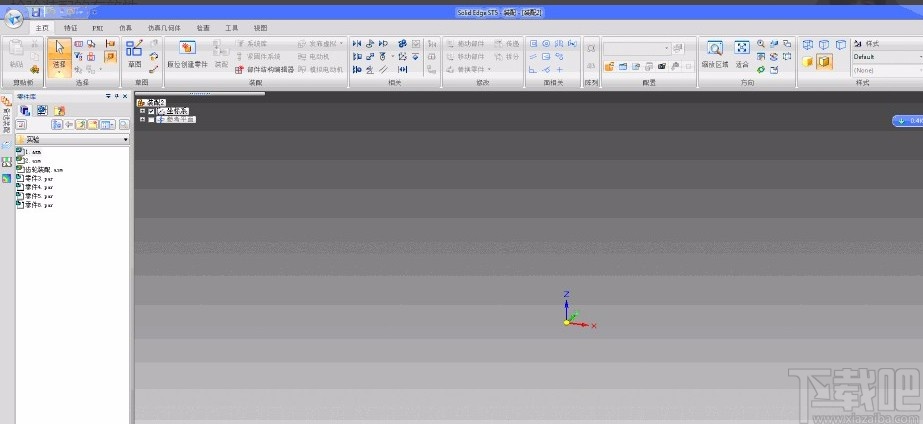Open the views dropdown in parts library toolbar
The image size is (923, 424).
(108, 125)
